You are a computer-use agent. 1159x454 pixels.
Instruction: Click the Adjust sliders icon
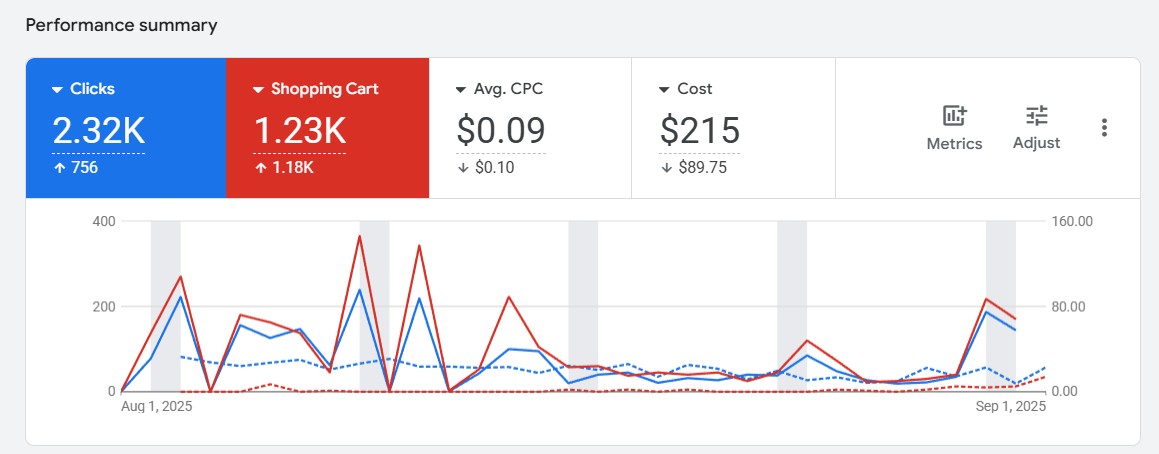pyautogui.click(x=1036, y=116)
